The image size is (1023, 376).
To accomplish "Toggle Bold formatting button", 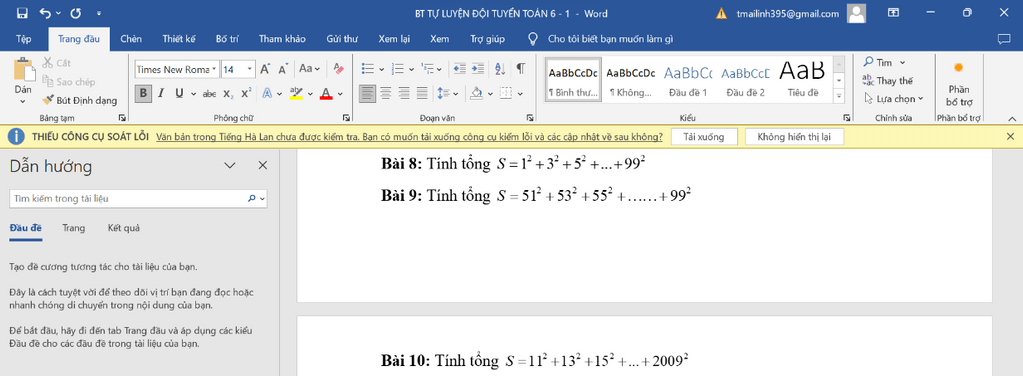I will (x=143, y=93).
